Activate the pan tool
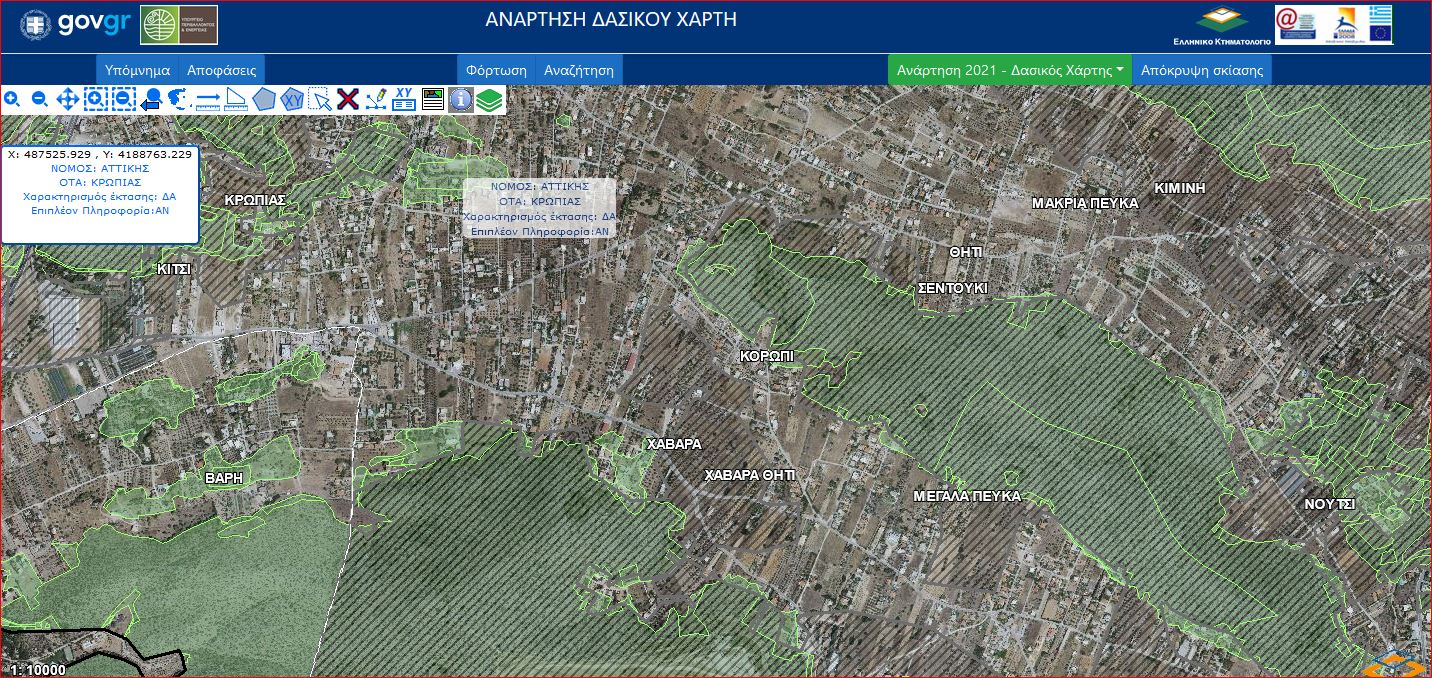Image resolution: width=1432 pixels, height=678 pixels. click(67, 99)
